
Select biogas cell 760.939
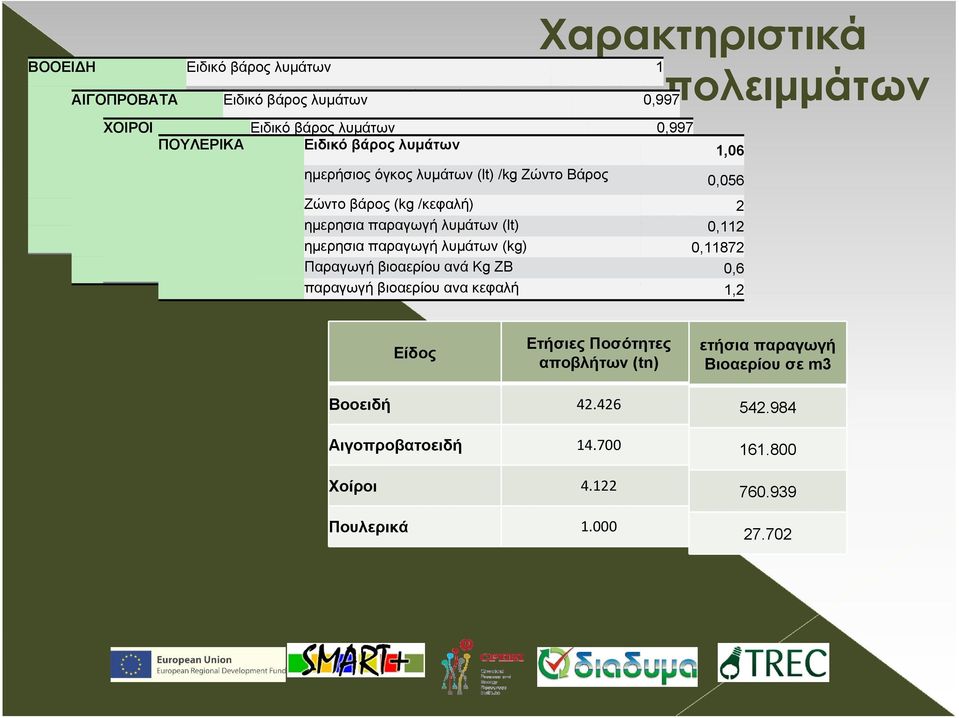point(768,492)
